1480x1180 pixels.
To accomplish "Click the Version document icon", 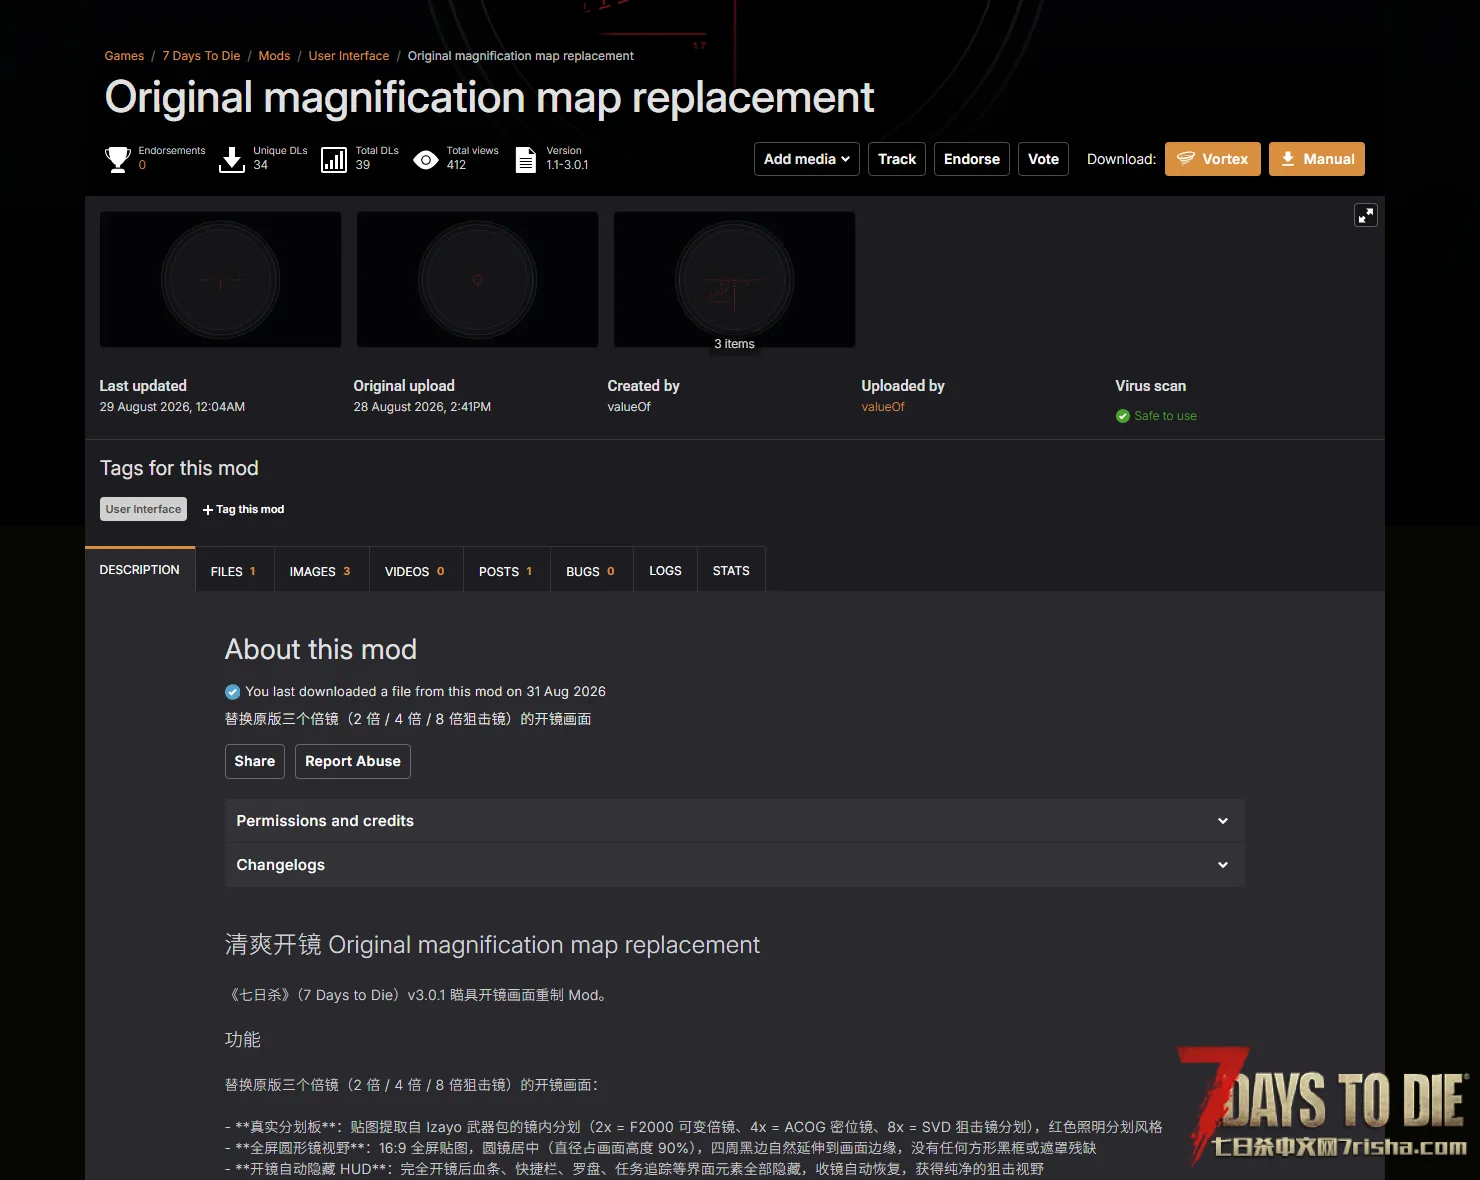I will coord(526,159).
